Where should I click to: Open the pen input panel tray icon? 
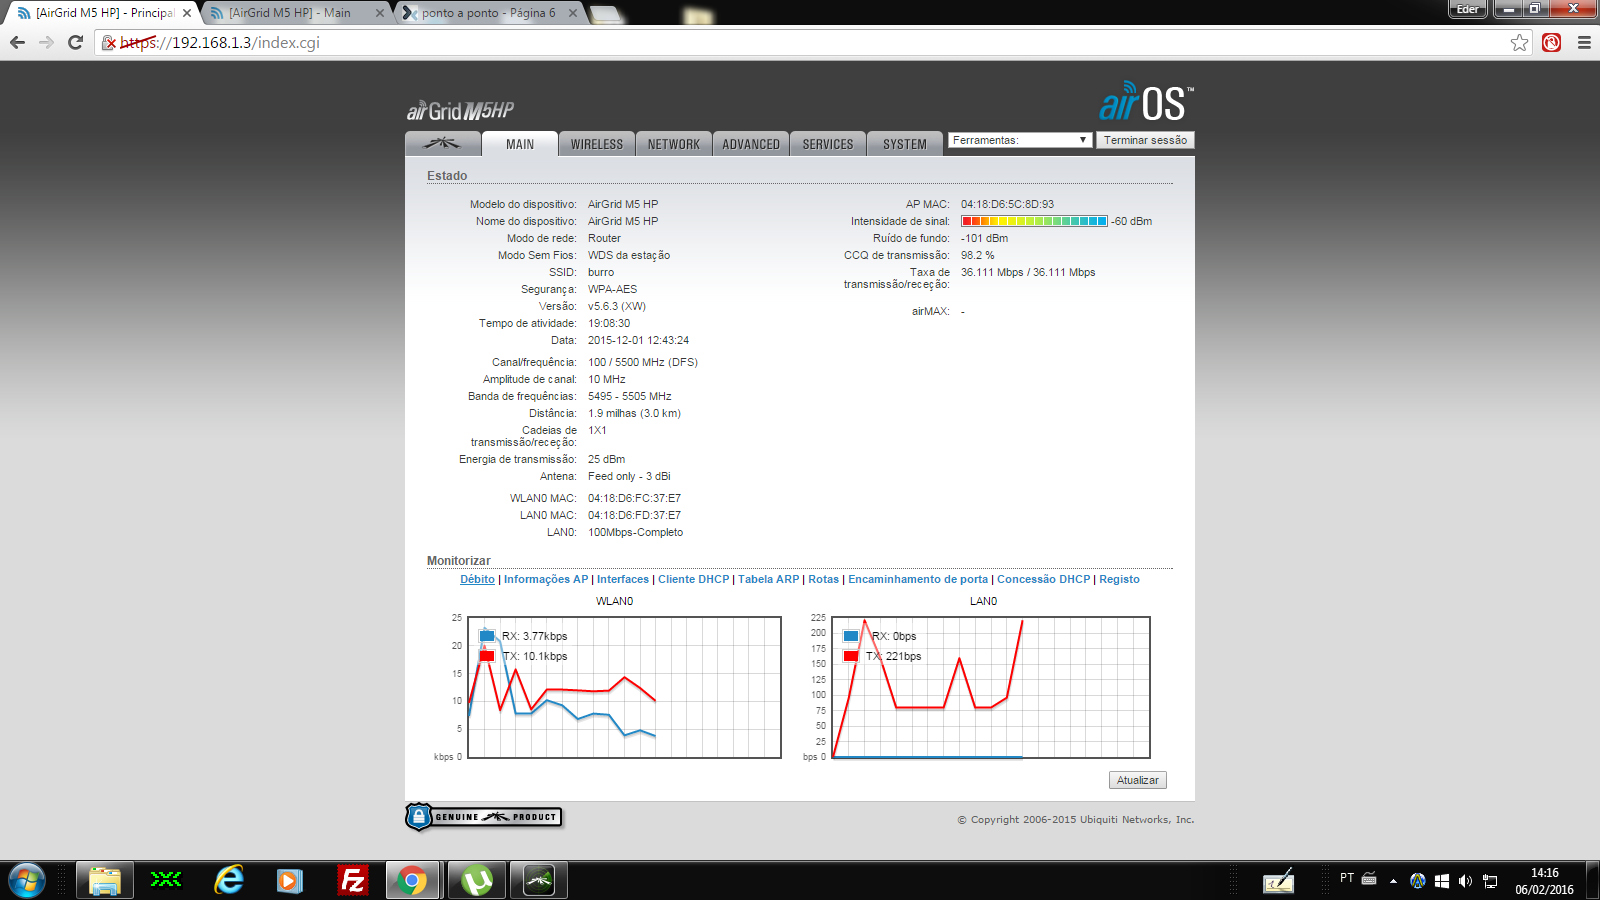1278,881
